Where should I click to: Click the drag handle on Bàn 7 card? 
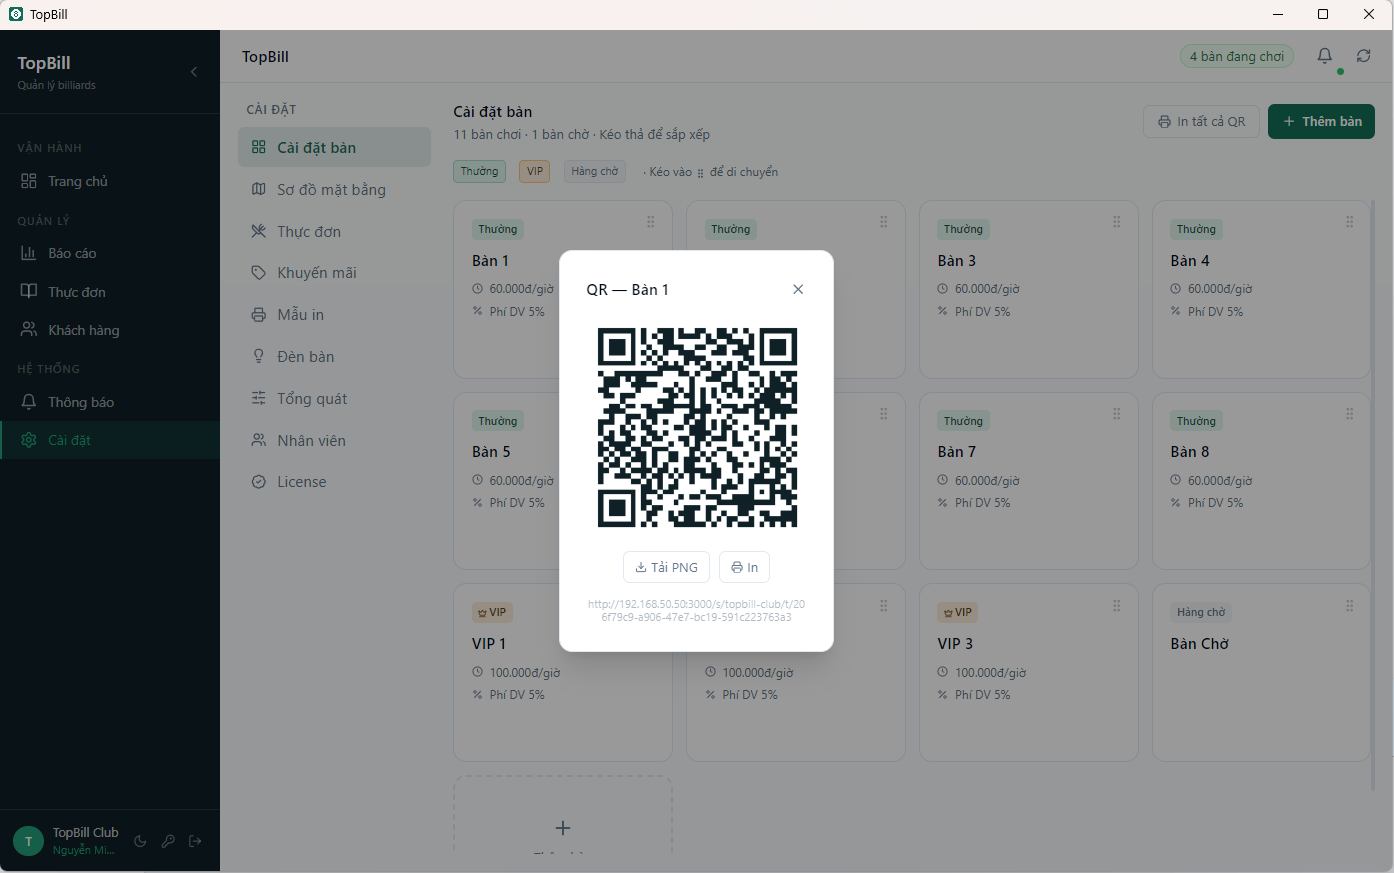(x=1116, y=414)
